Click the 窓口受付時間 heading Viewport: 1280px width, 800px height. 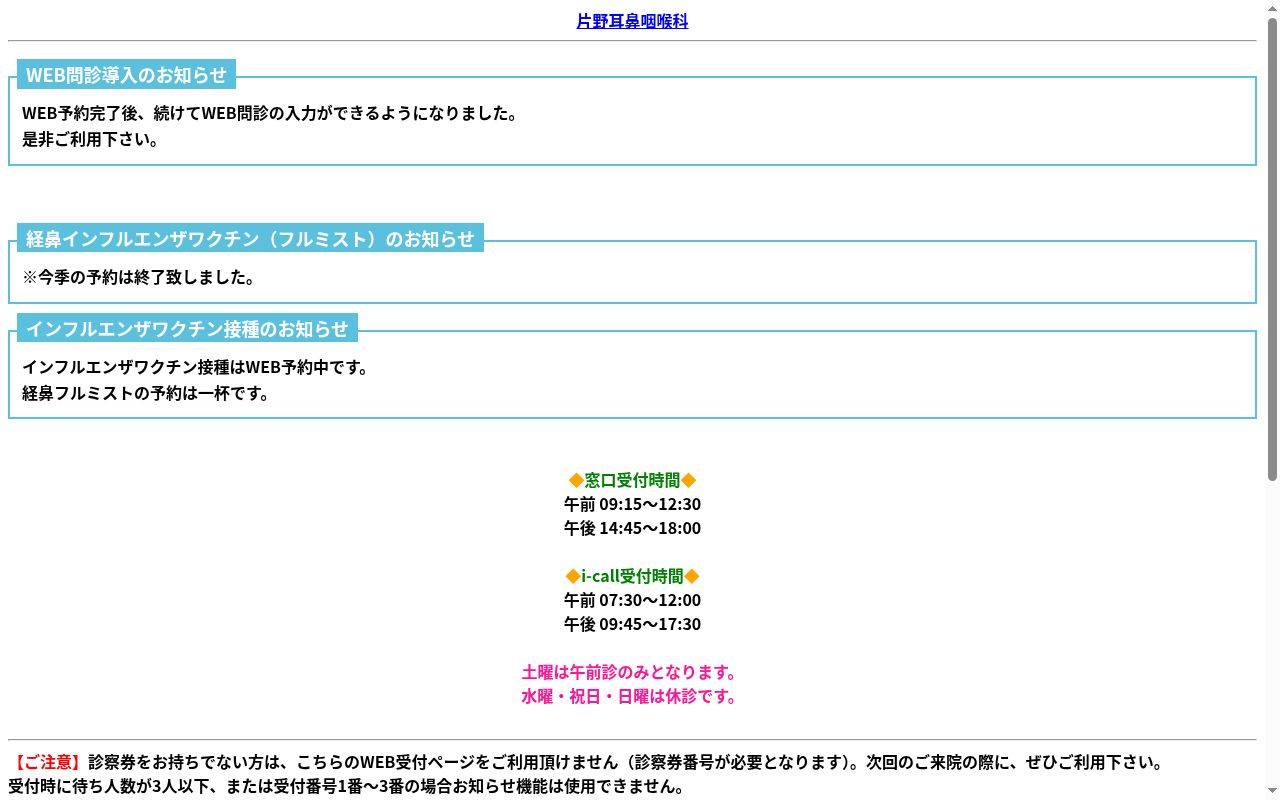(632, 481)
